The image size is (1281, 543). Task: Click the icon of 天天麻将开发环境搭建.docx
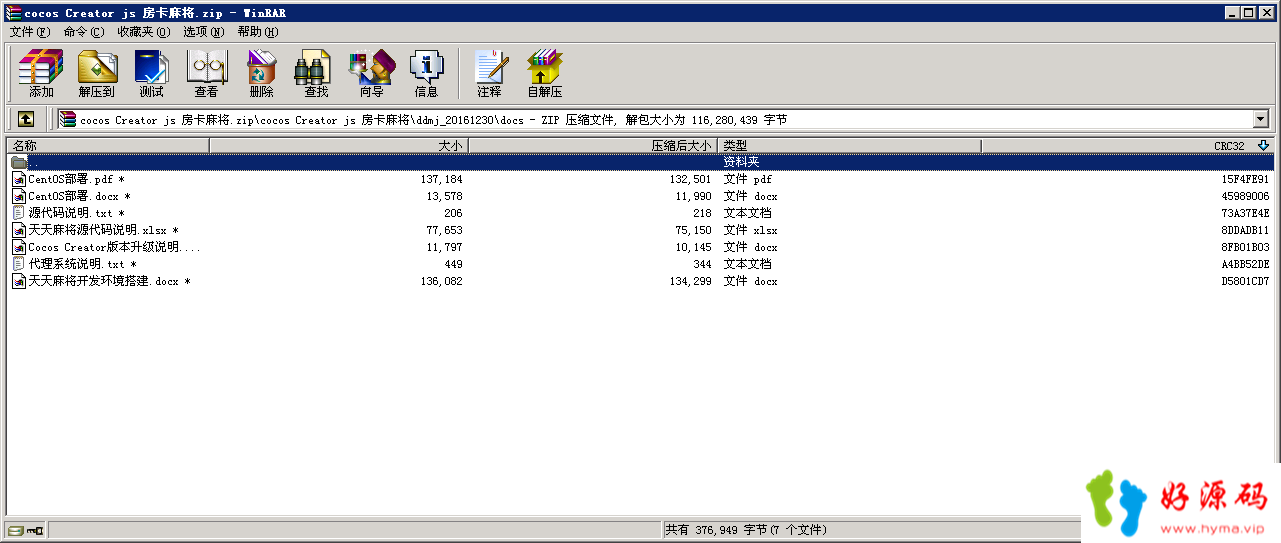pyautogui.click(x=19, y=281)
